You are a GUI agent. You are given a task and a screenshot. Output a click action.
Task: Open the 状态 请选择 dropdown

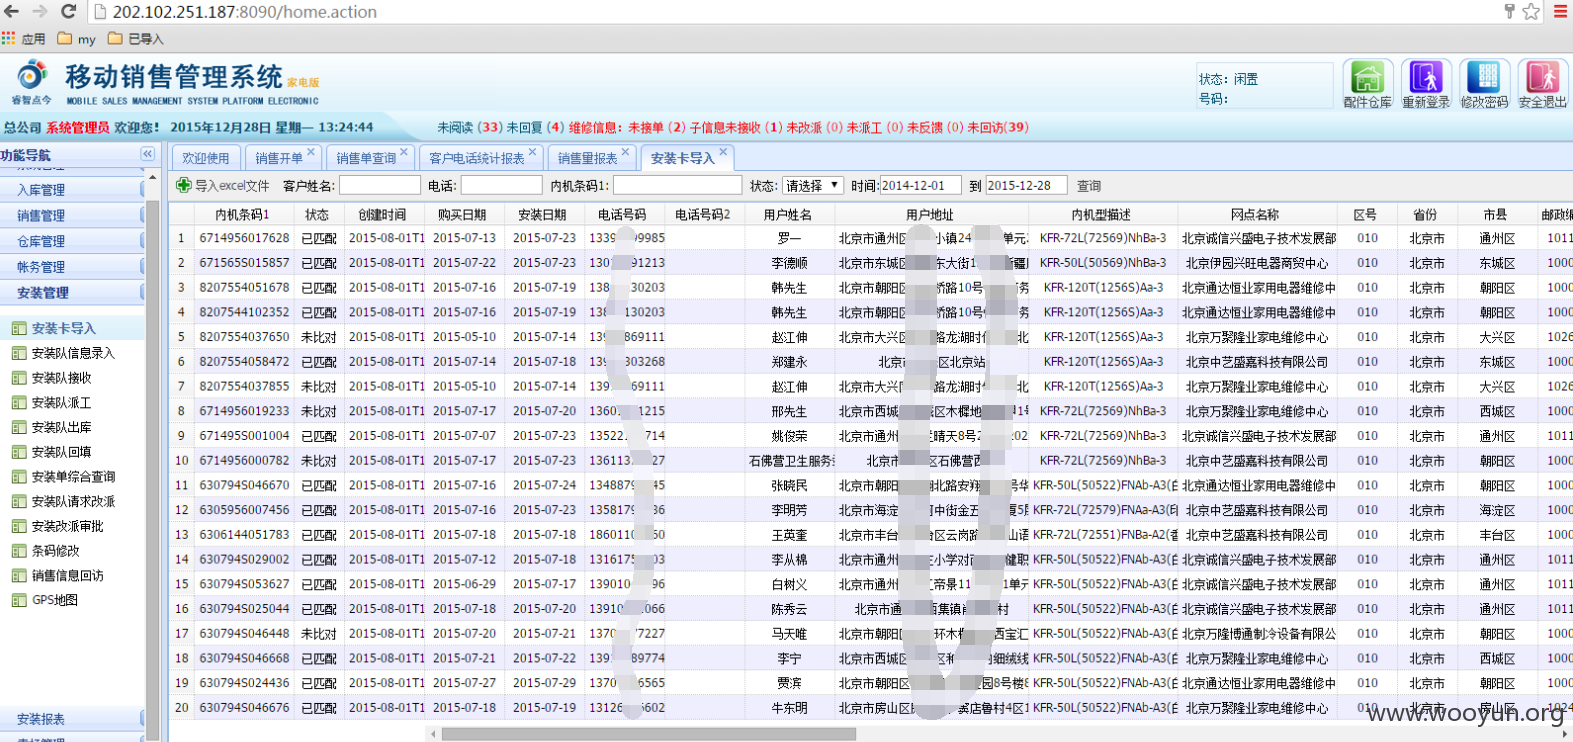[x=812, y=186]
